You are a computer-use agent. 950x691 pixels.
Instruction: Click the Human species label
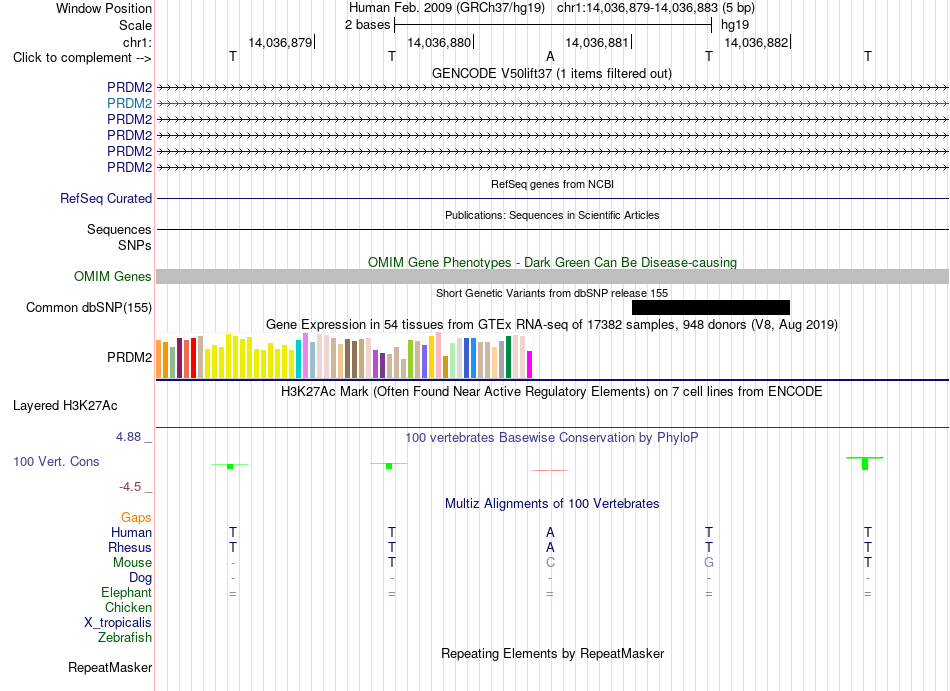tap(131, 532)
